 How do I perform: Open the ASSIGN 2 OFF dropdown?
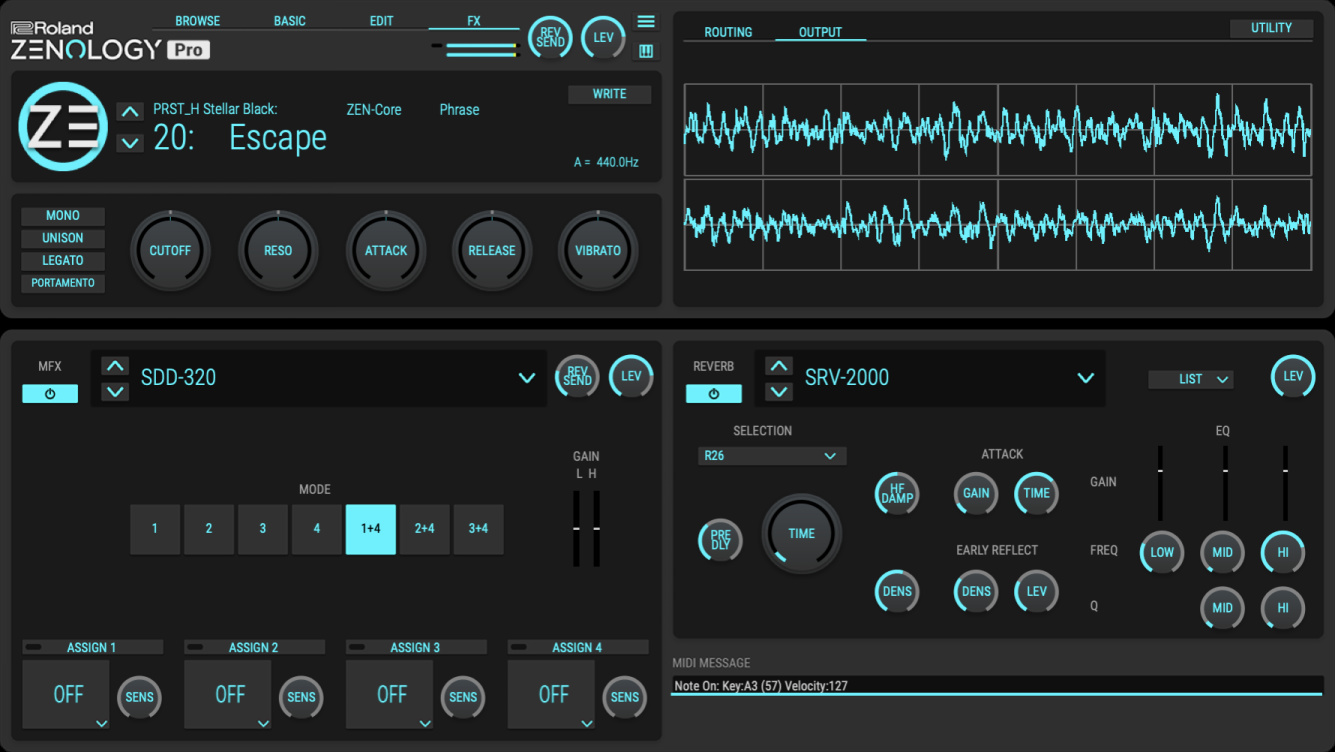point(230,694)
